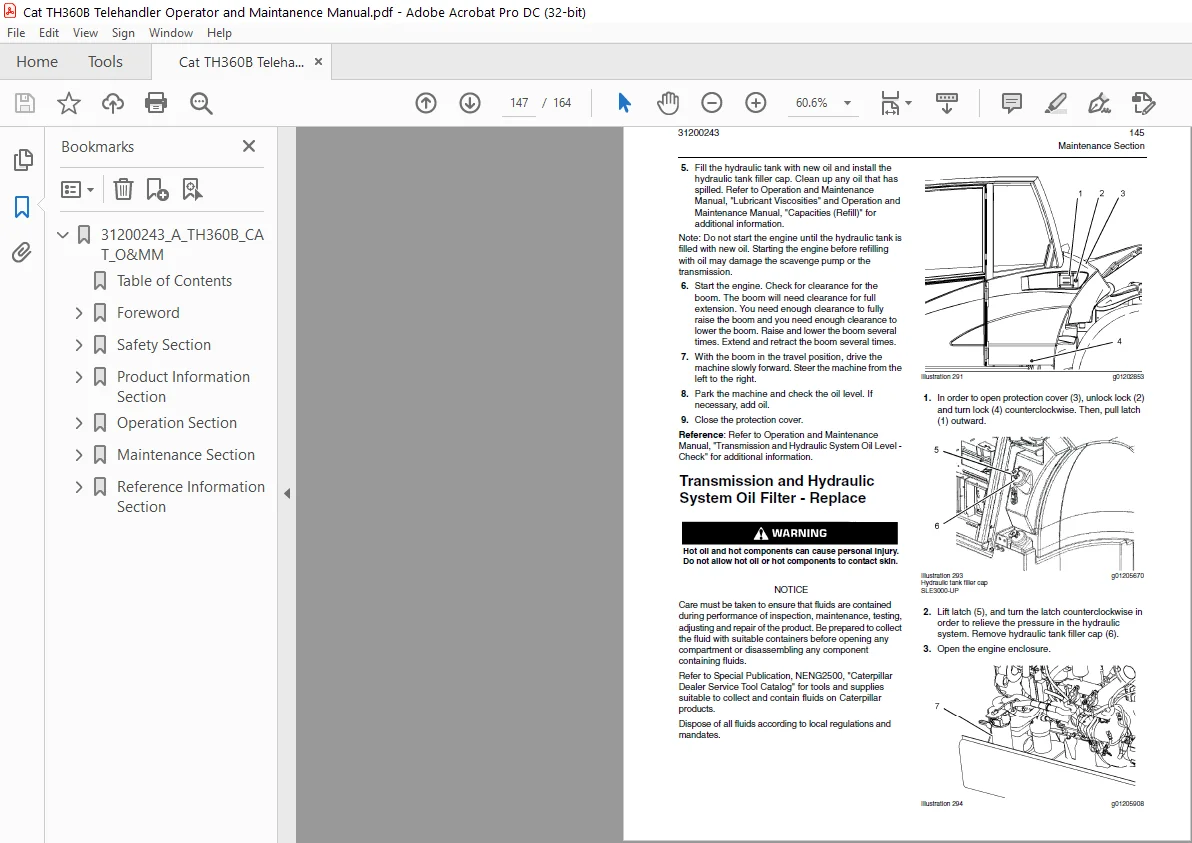
Task: Open the Window menu
Action: tap(170, 33)
